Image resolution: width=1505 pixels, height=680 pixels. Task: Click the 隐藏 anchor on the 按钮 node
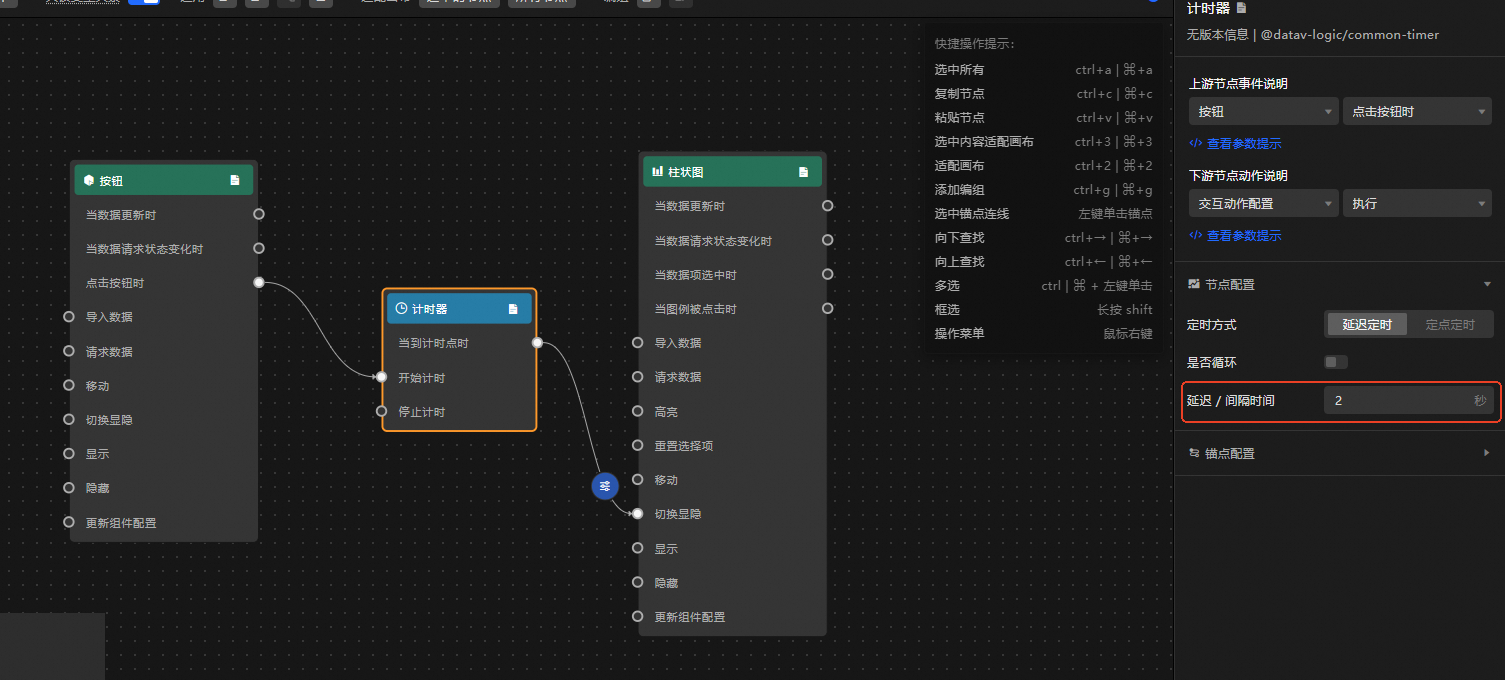pos(69,487)
